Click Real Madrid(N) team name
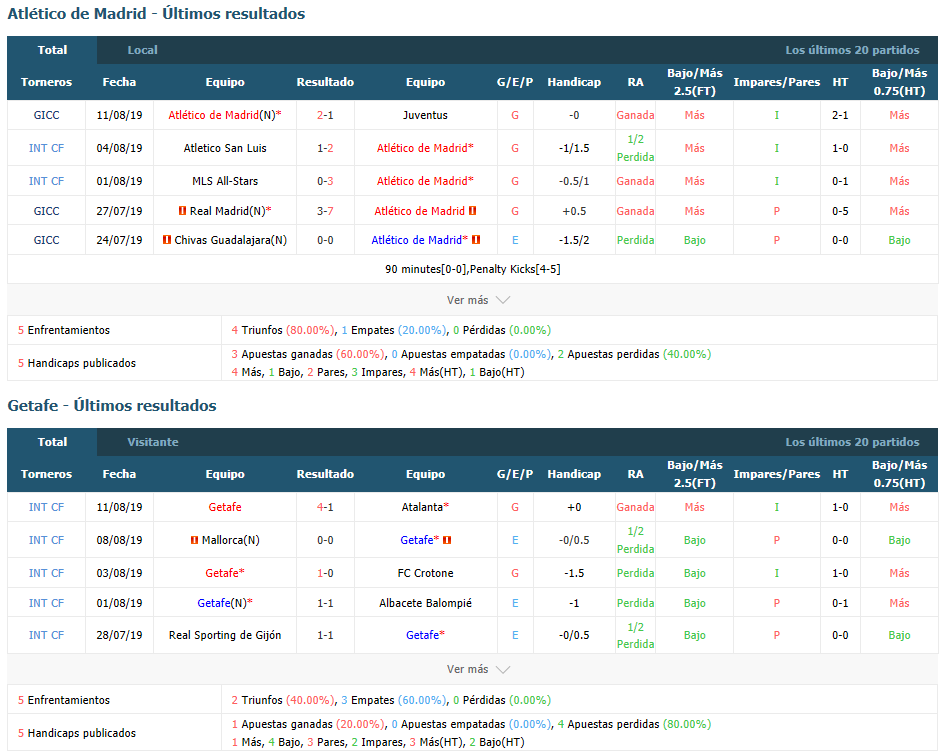The width and height of the screenshot is (945, 755). [x=228, y=211]
